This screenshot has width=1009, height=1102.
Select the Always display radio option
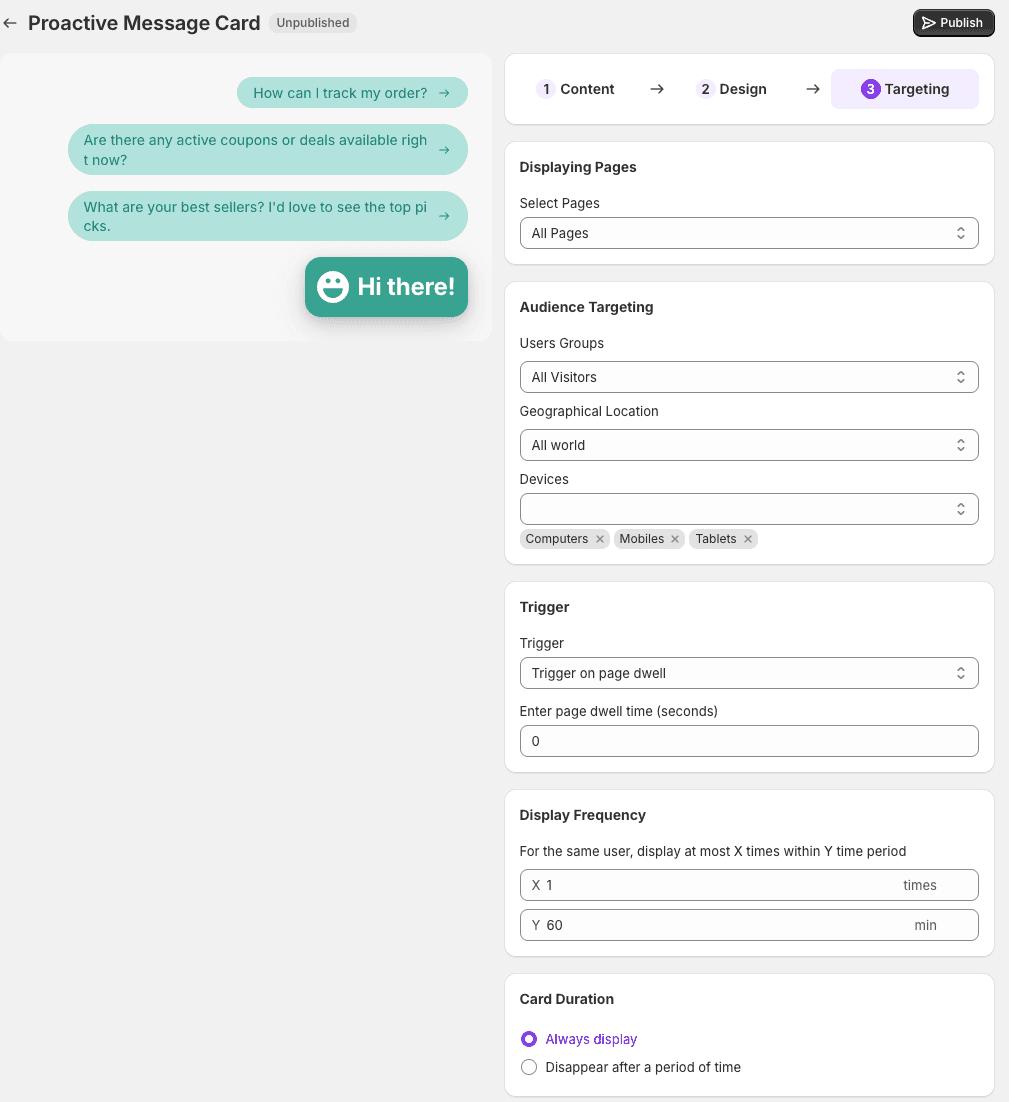pyautogui.click(x=529, y=1039)
